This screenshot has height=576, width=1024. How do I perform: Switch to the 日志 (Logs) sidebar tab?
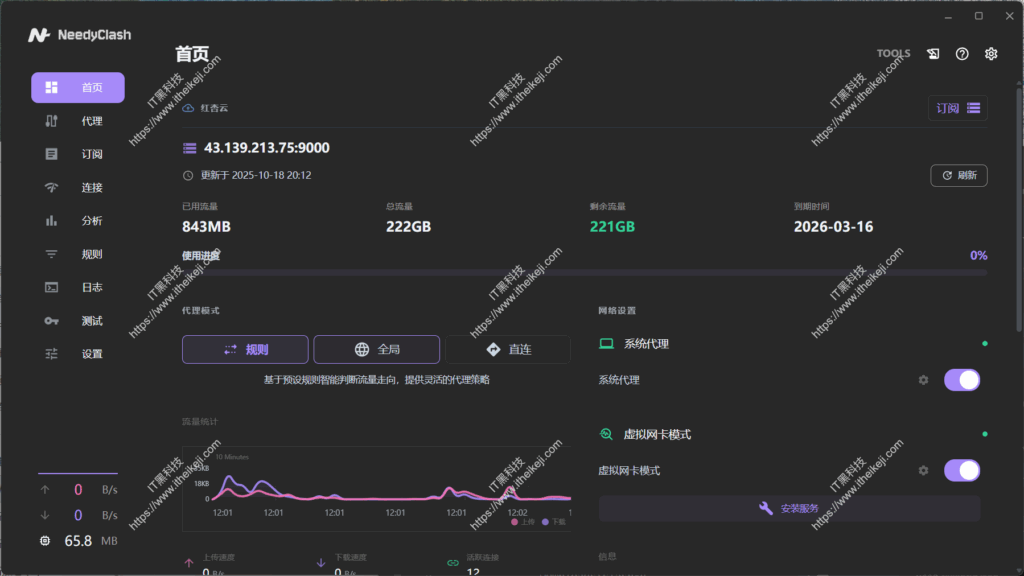coord(78,288)
